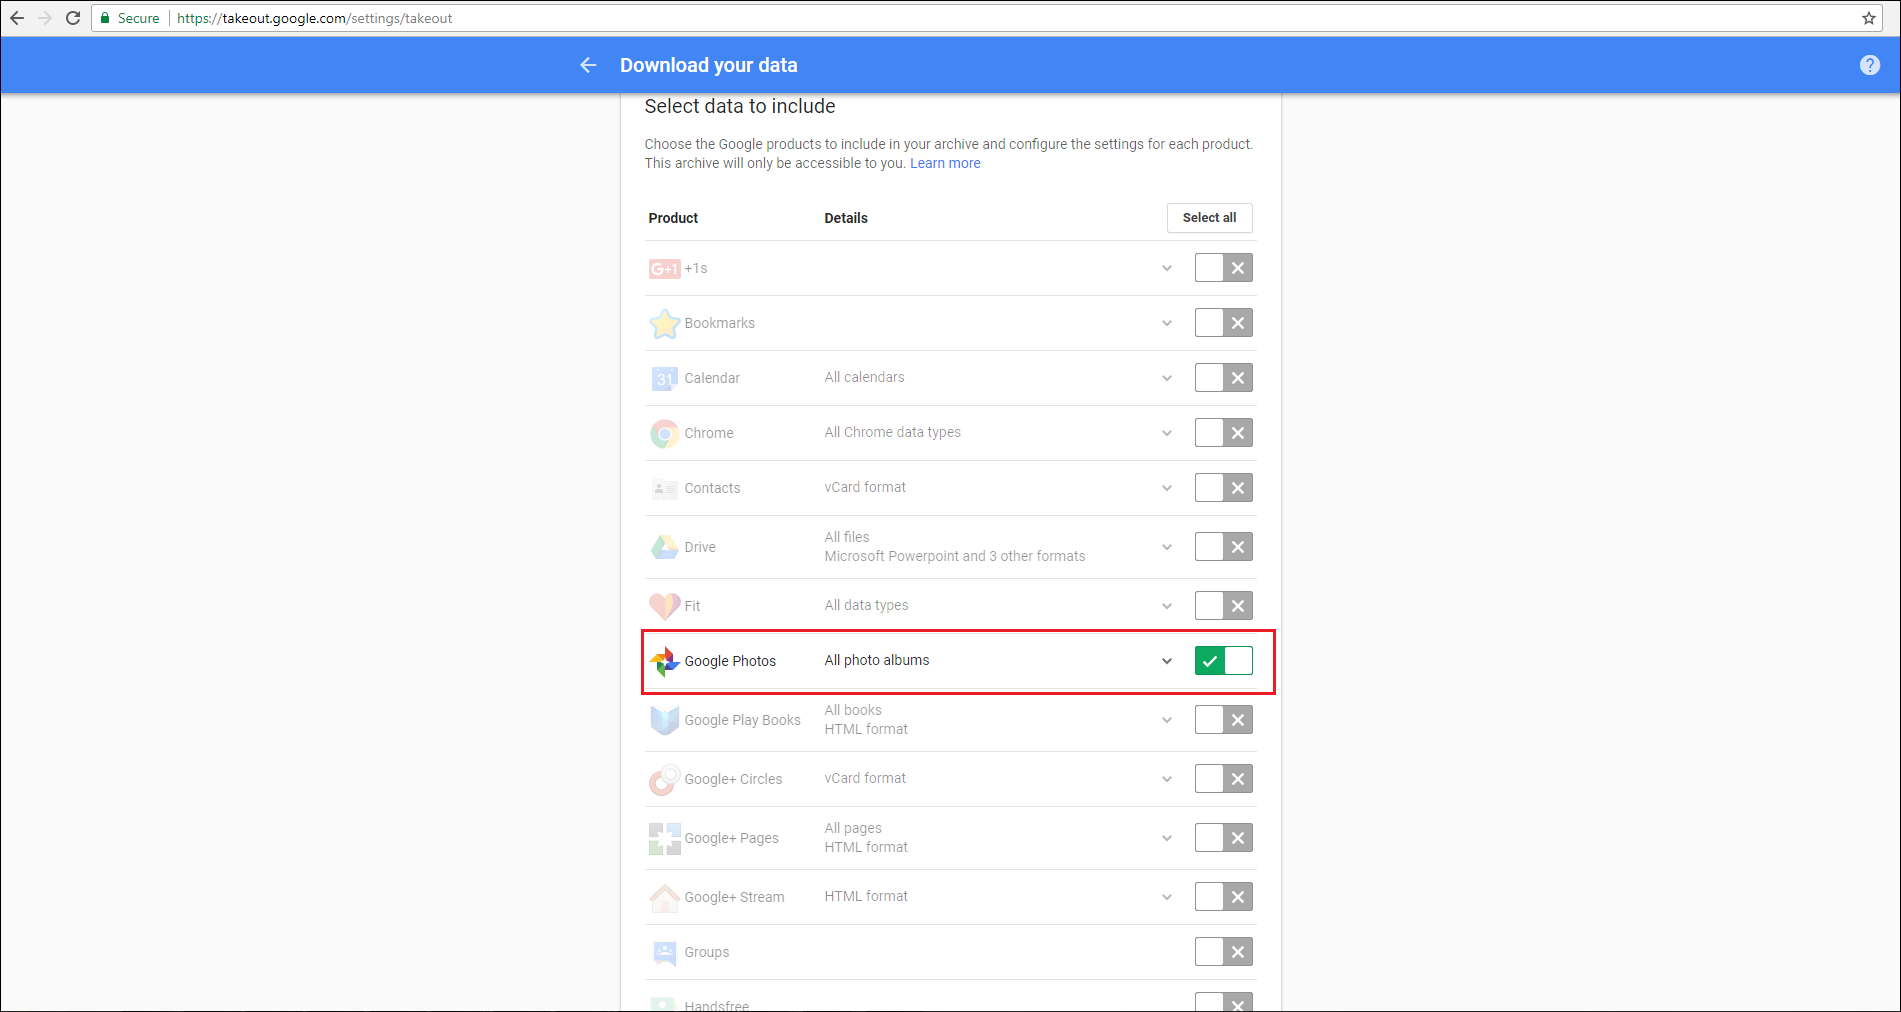Image resolution: width=1901 pixels, height=1012 pixels.
Task: Click the Select all button
Action: 1209,218
